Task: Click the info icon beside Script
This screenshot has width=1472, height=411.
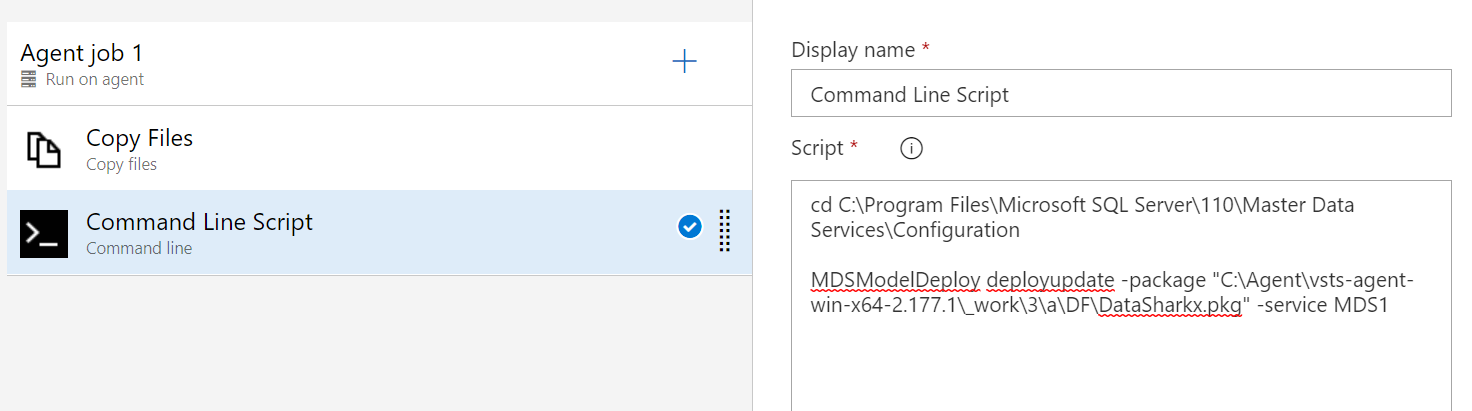Action: (x=911, y=148)
